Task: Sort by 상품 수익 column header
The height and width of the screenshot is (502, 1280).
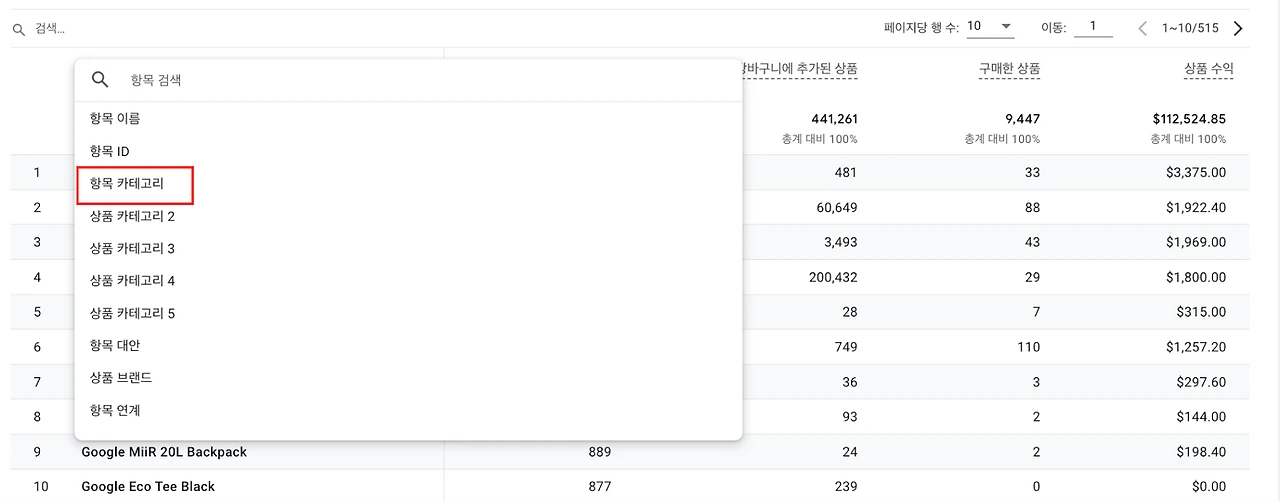Action: pos(1209,69)
